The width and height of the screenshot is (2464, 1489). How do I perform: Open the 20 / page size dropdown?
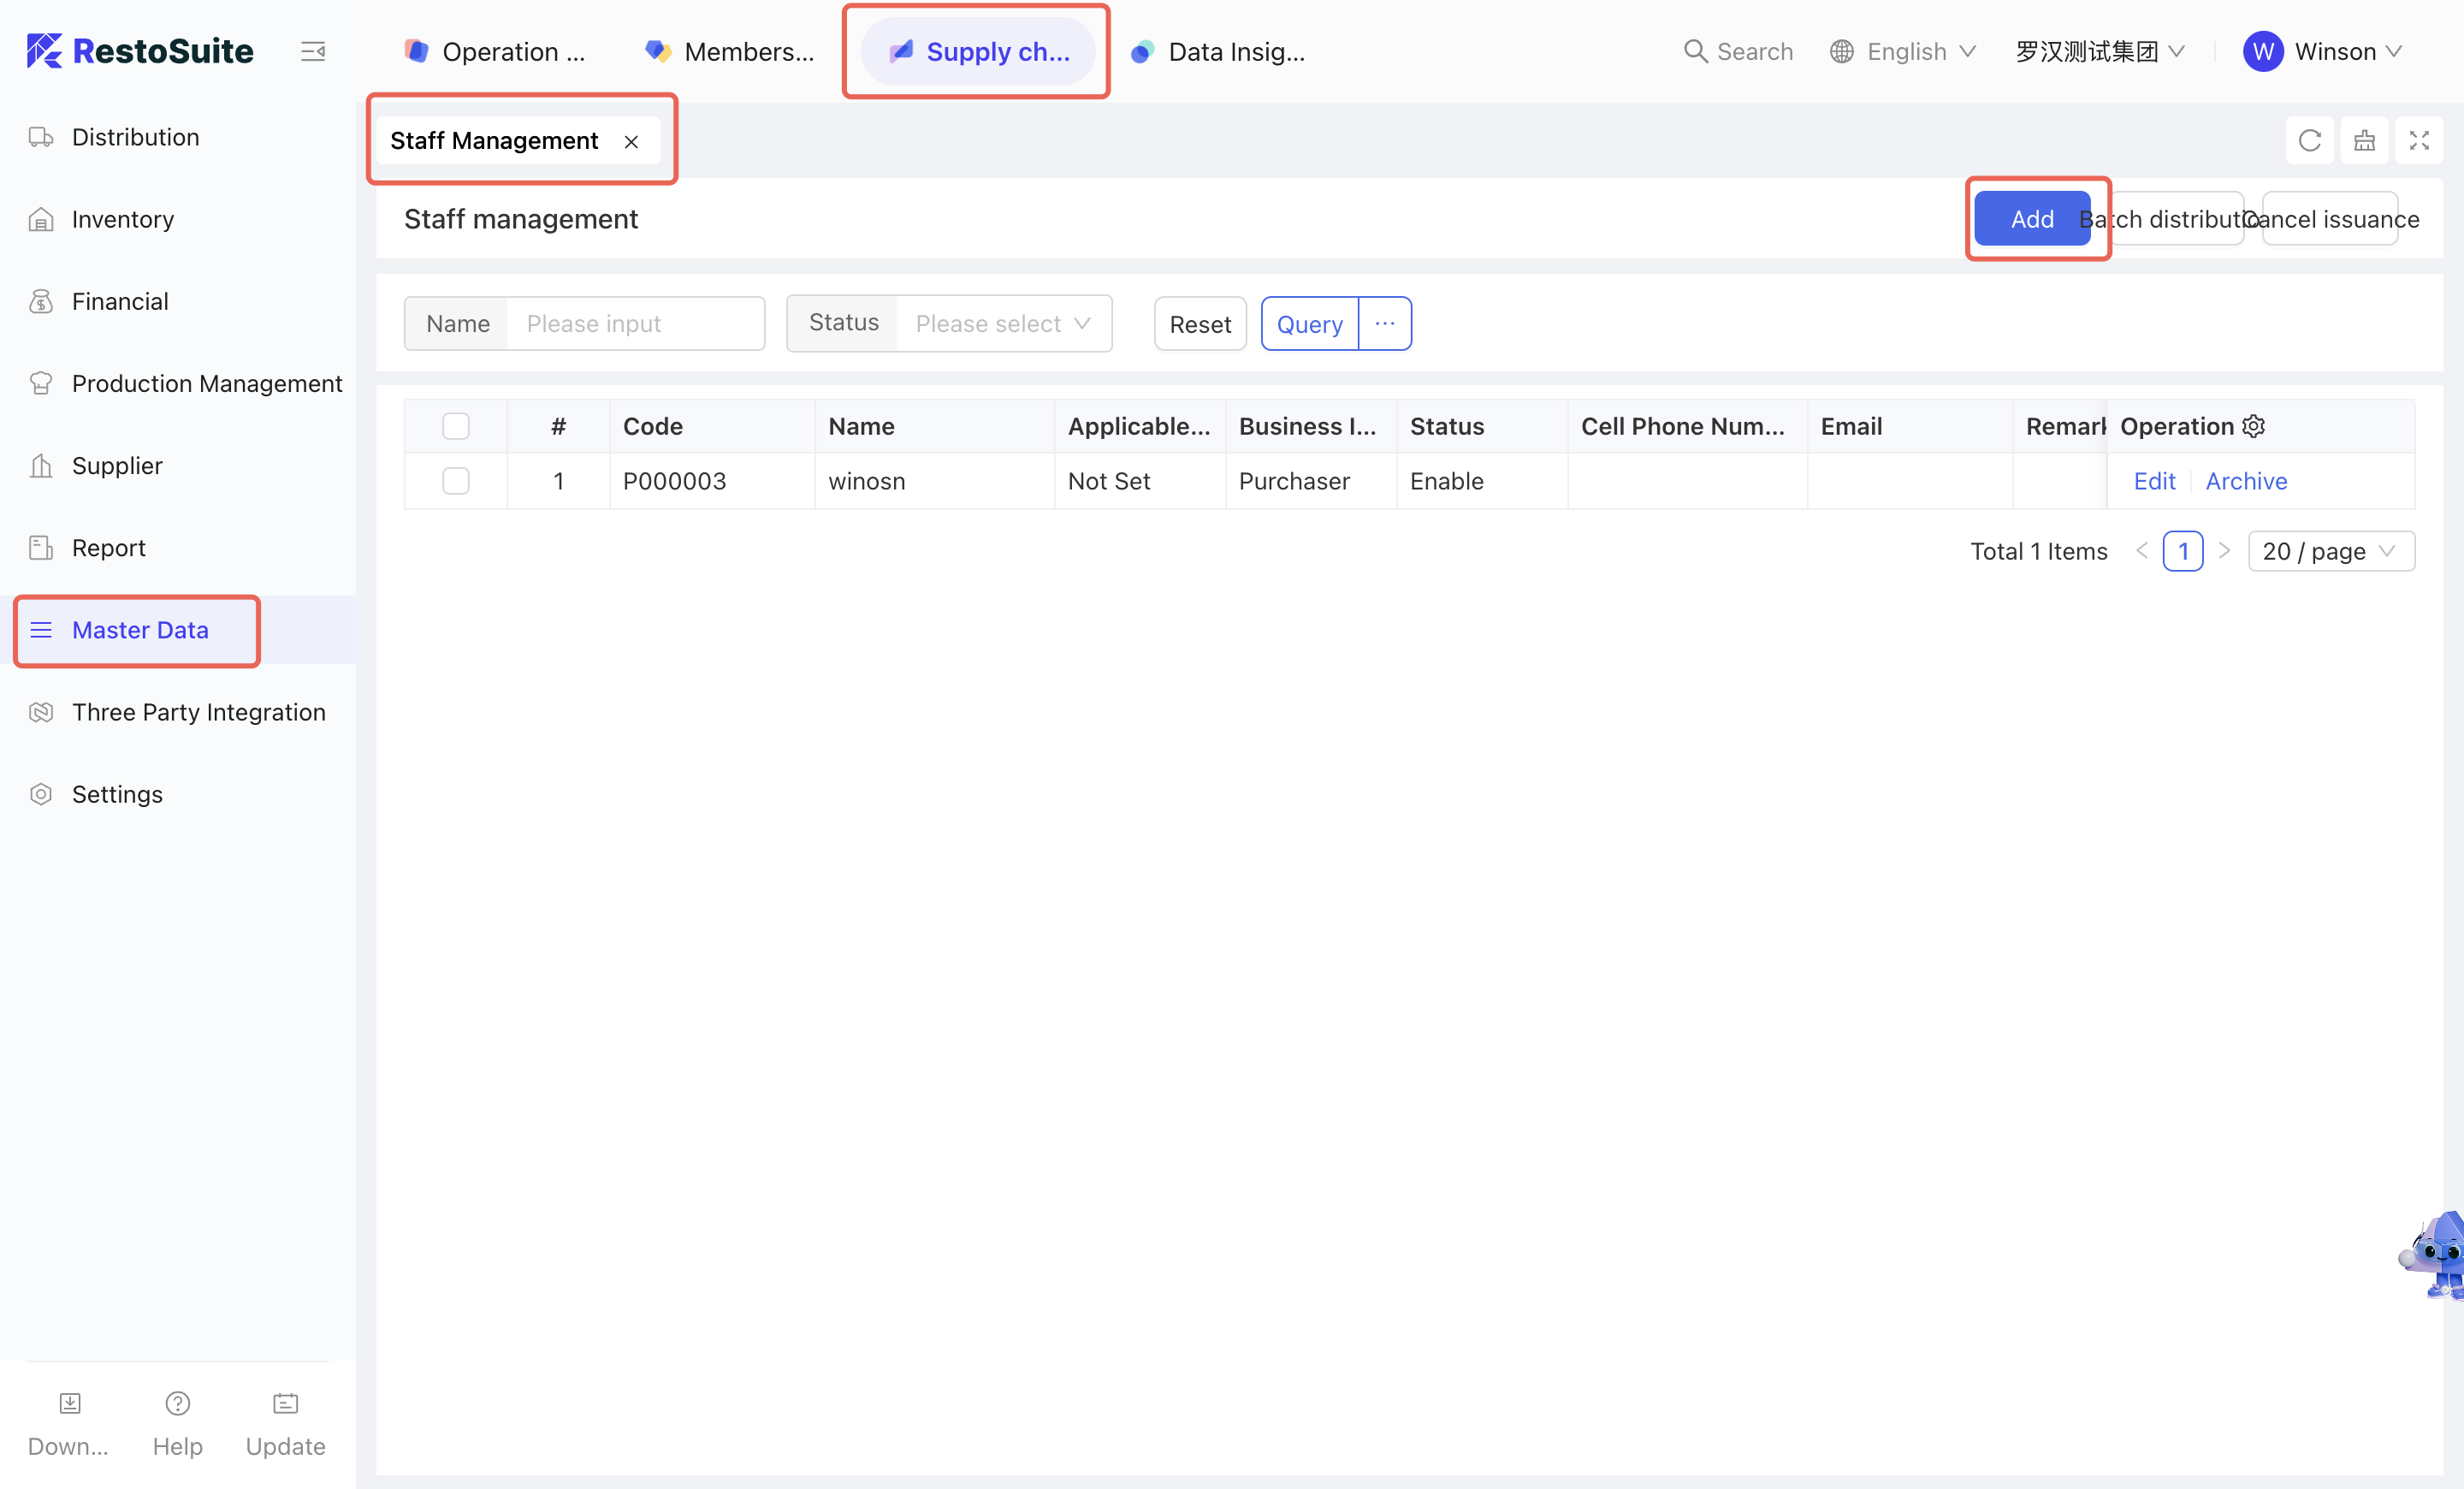[x=2330, y=551]
